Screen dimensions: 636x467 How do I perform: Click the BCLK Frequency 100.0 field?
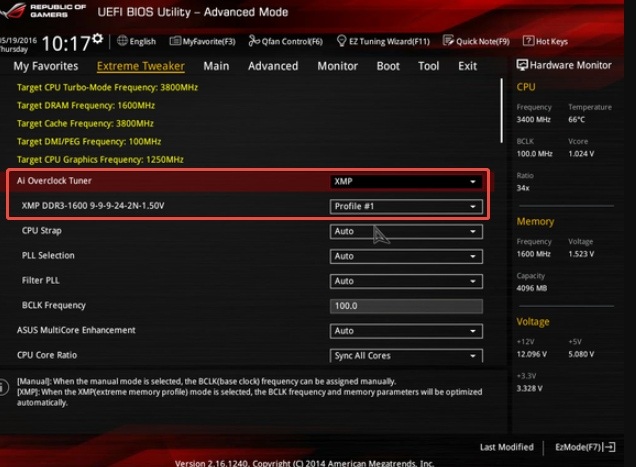click(406, 306)
